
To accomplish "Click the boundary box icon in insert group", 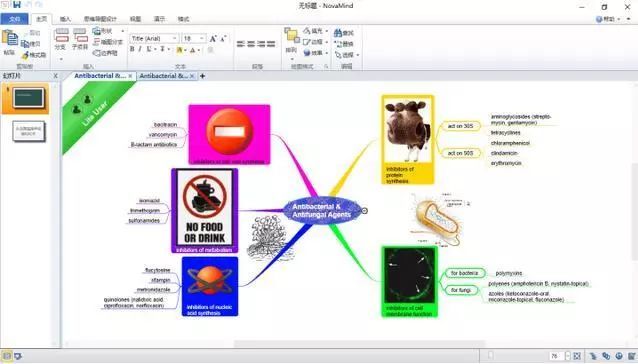I will coord(96,53).
